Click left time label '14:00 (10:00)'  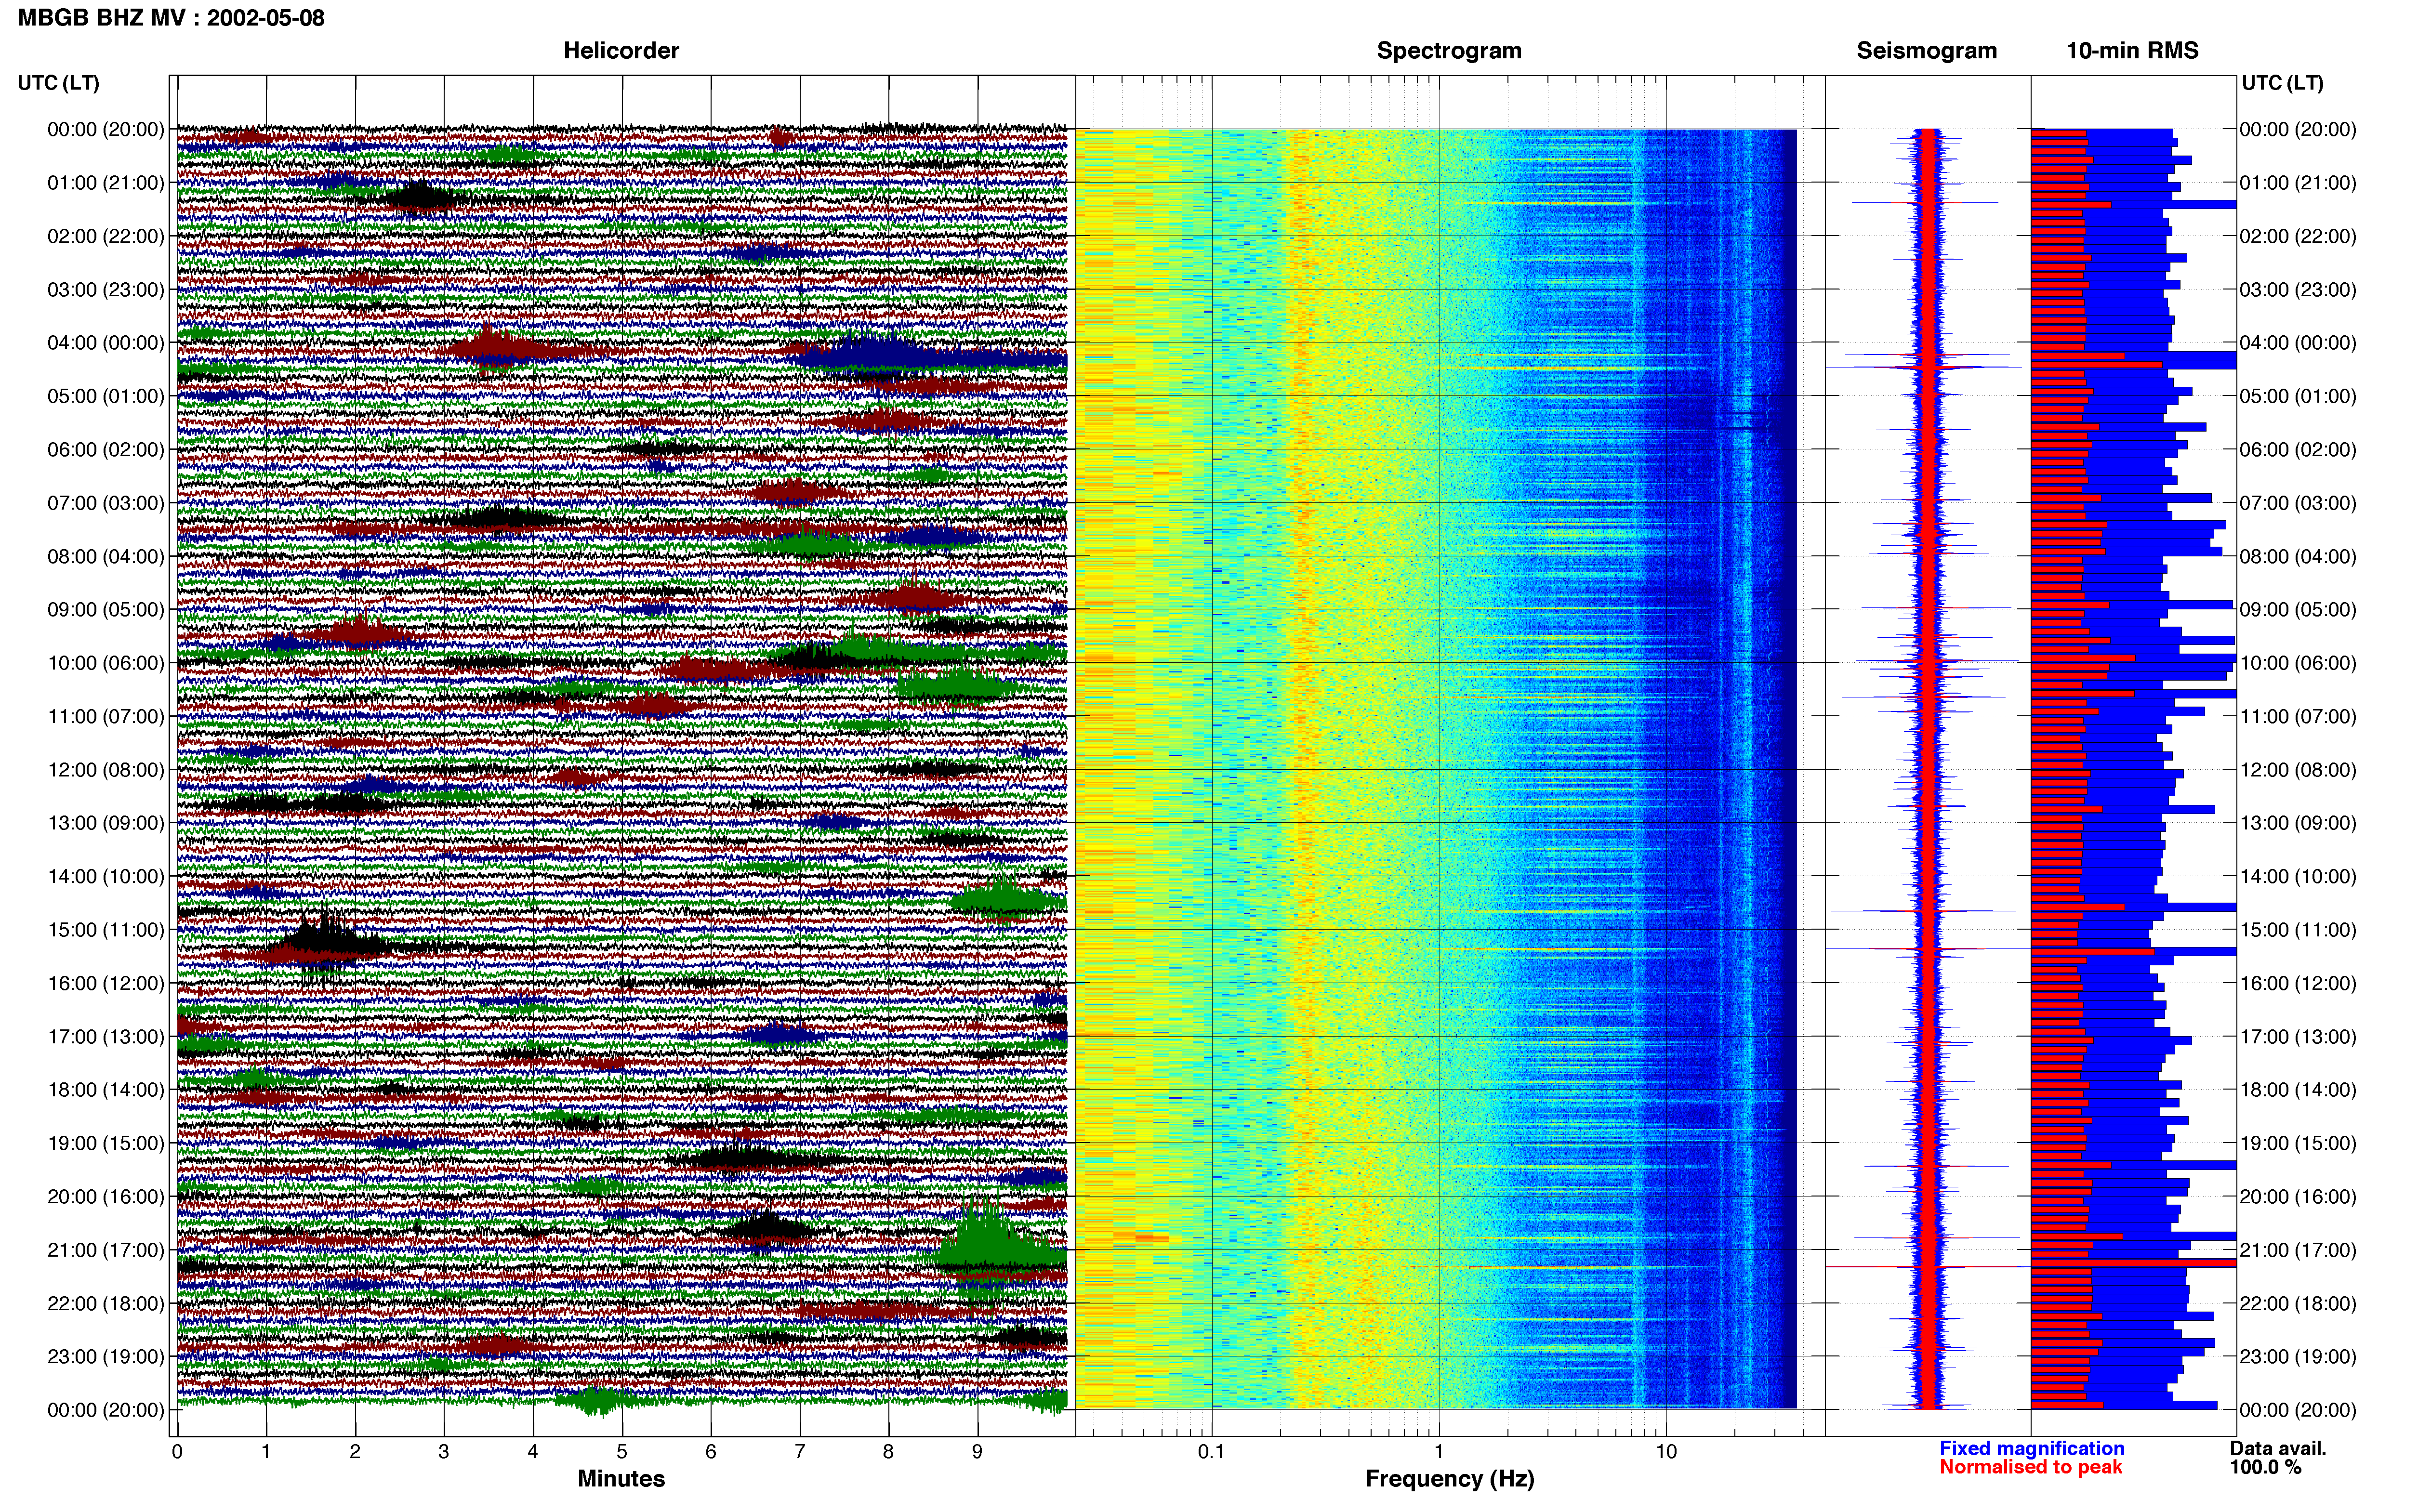[105, 877]
